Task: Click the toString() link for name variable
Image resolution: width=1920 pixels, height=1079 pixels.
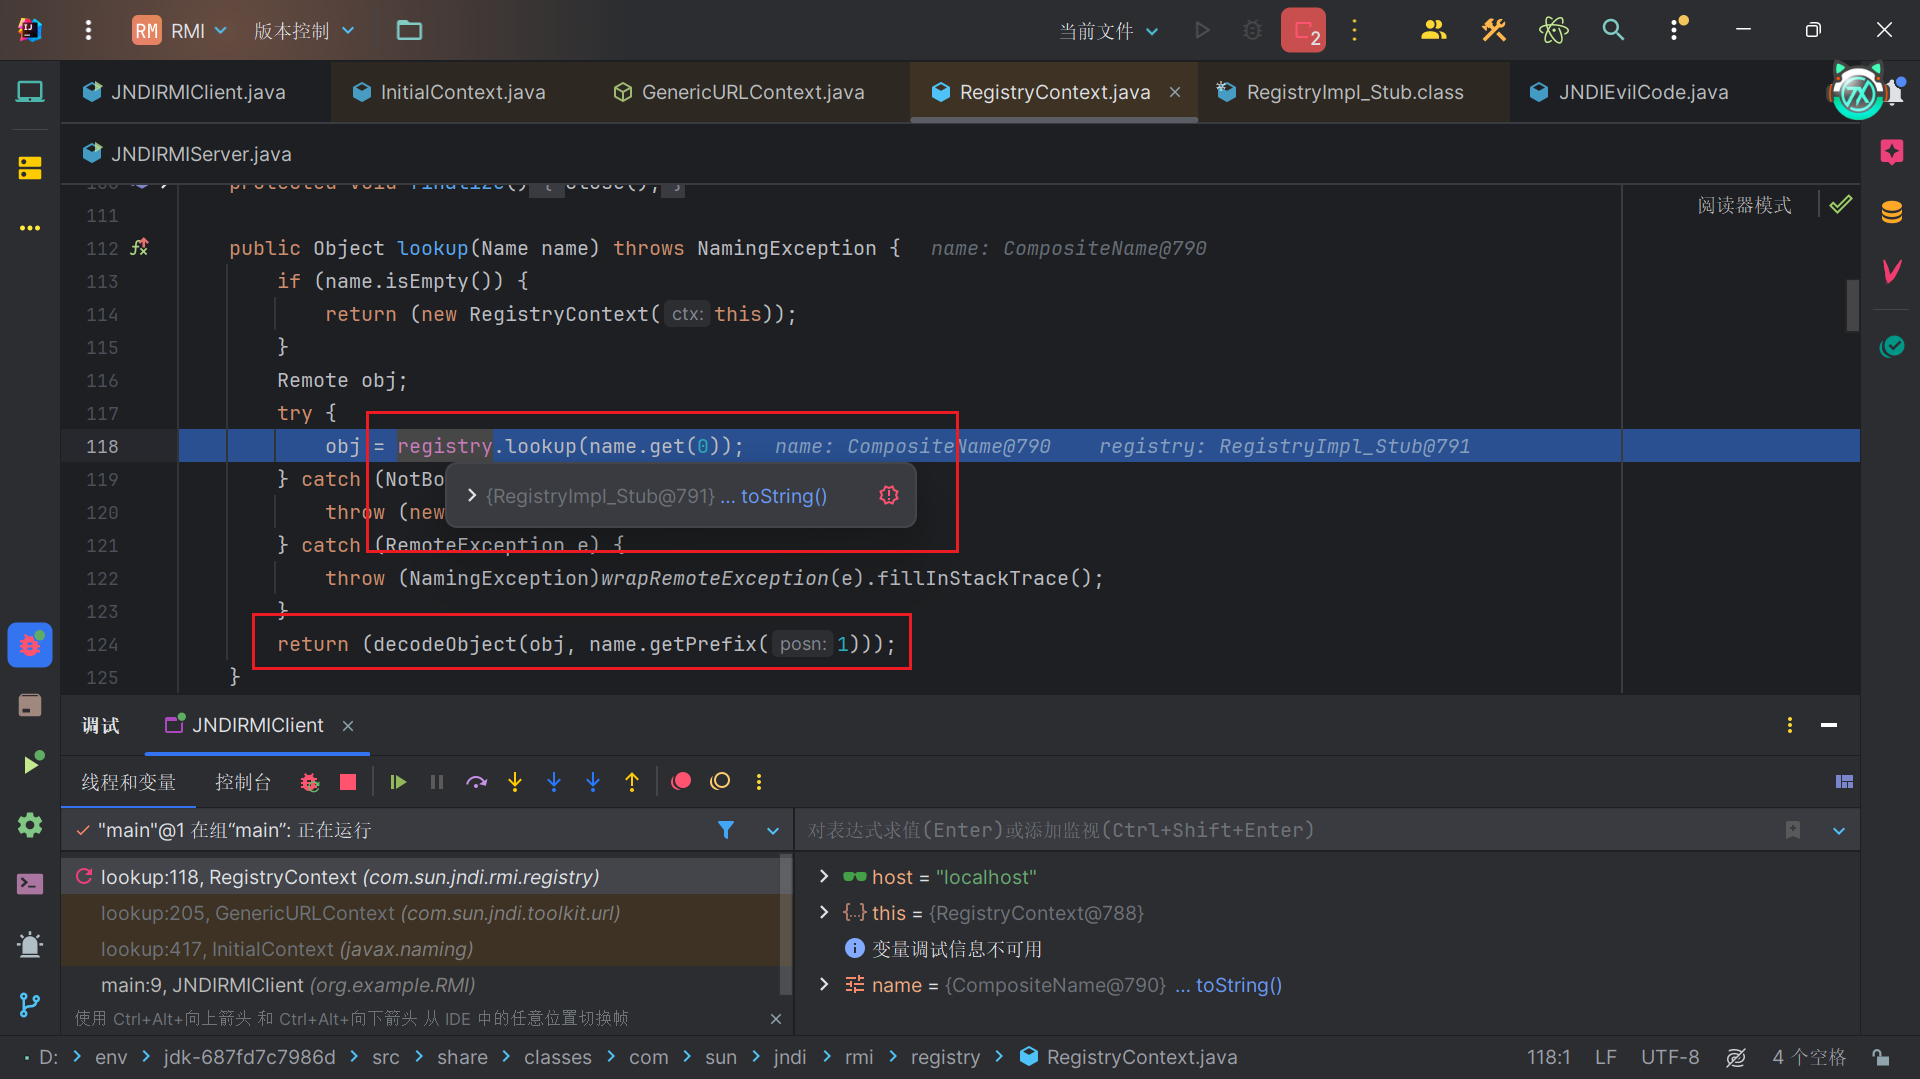Action: click(1238, 985)
